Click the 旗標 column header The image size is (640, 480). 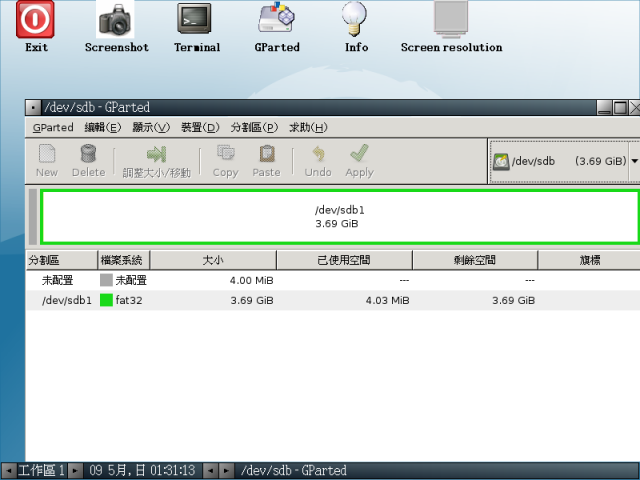click(x=589, y=260)
